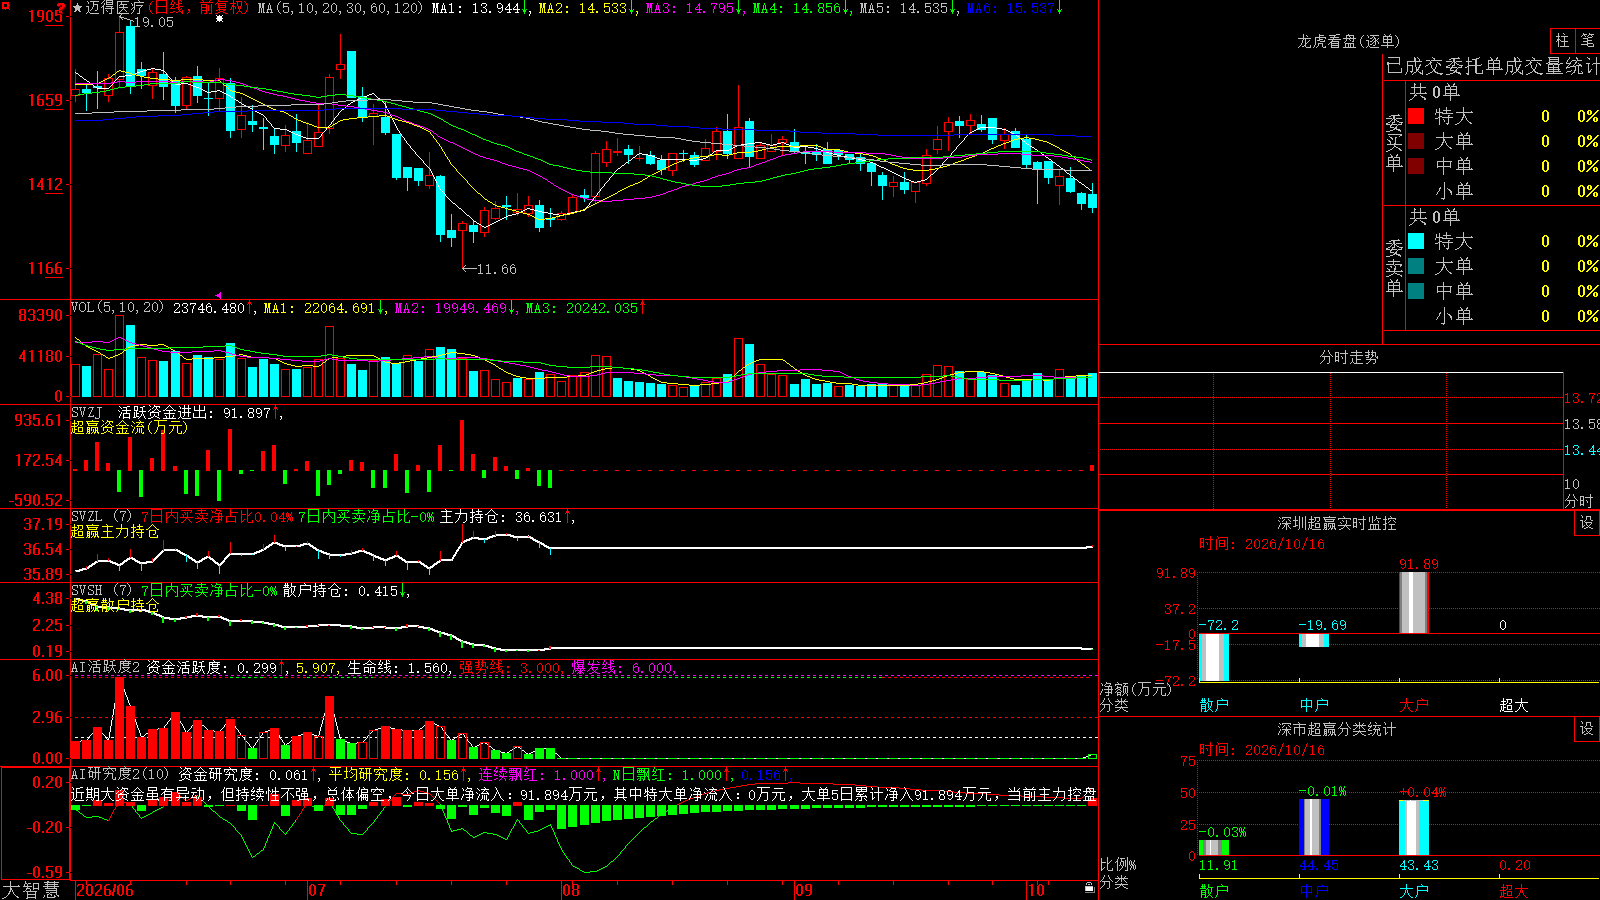1600x900 pixels.
Task: Click the 委卖单 section label
Action: point(1394,267)
